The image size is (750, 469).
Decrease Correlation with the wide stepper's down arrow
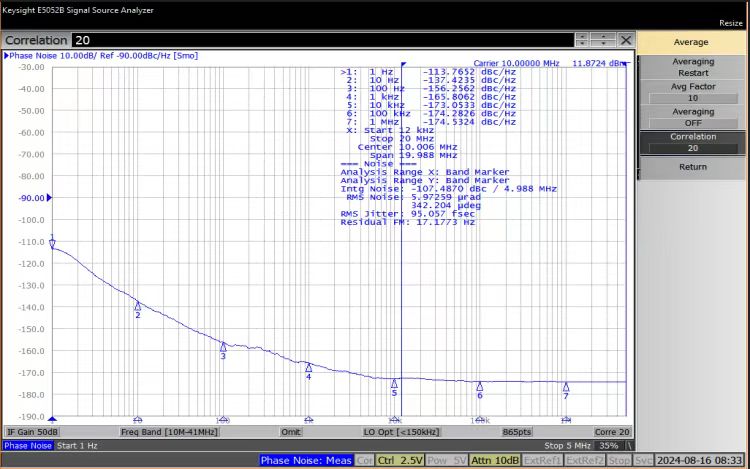click(603, 44)
